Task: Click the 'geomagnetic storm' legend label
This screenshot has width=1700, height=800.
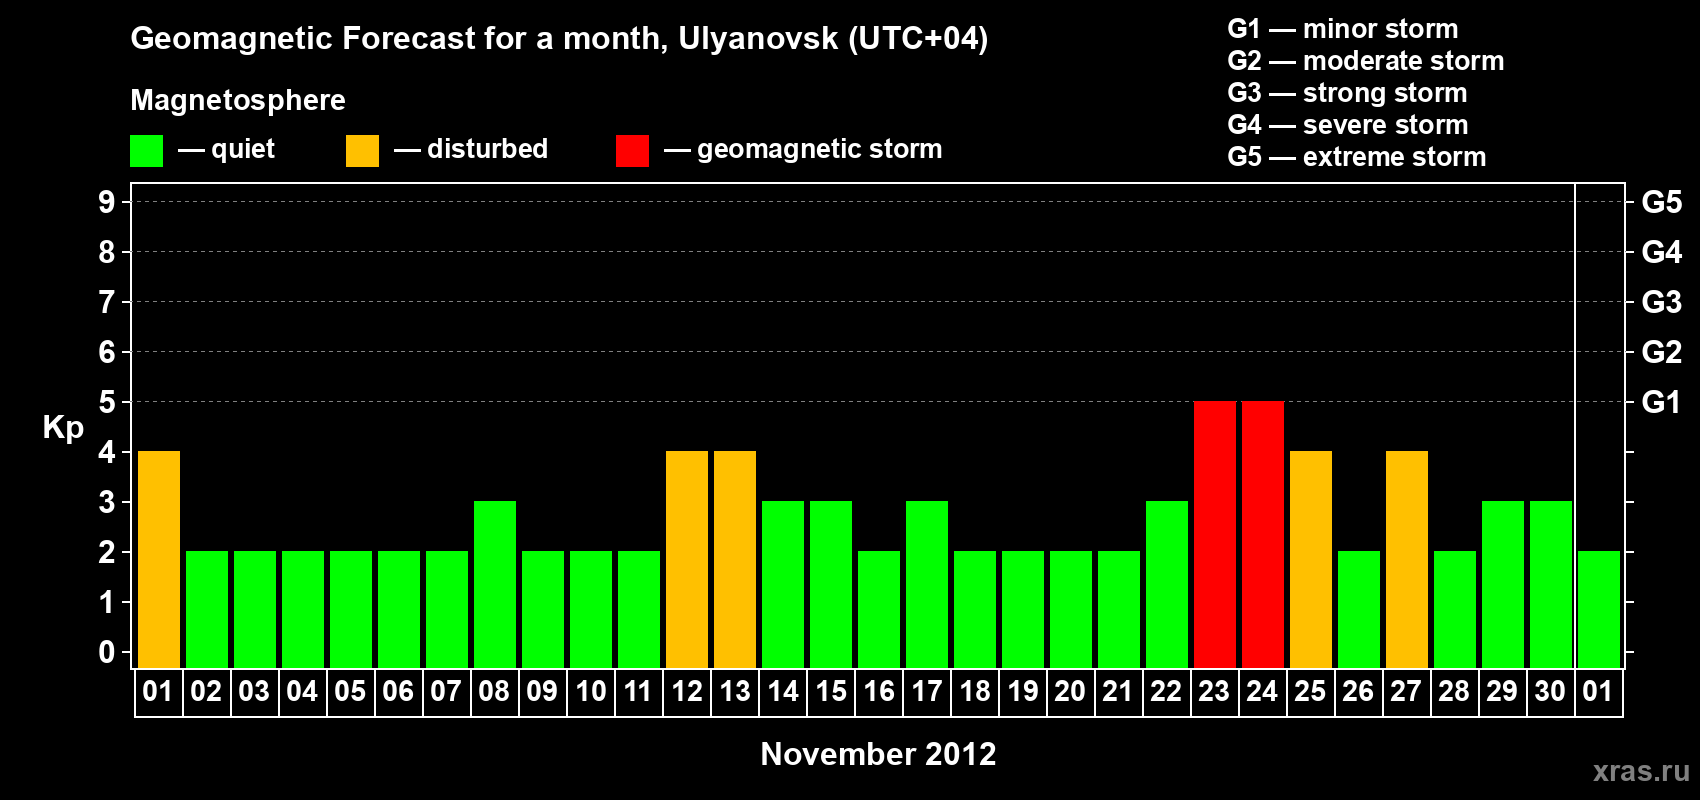Action: [820, 150]
